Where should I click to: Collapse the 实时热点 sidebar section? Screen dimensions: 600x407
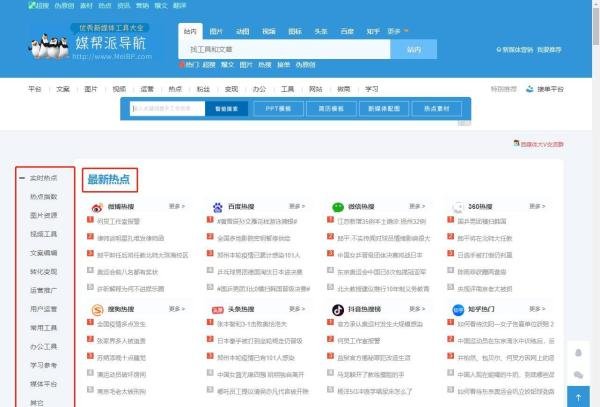click(x=22, y=178)
